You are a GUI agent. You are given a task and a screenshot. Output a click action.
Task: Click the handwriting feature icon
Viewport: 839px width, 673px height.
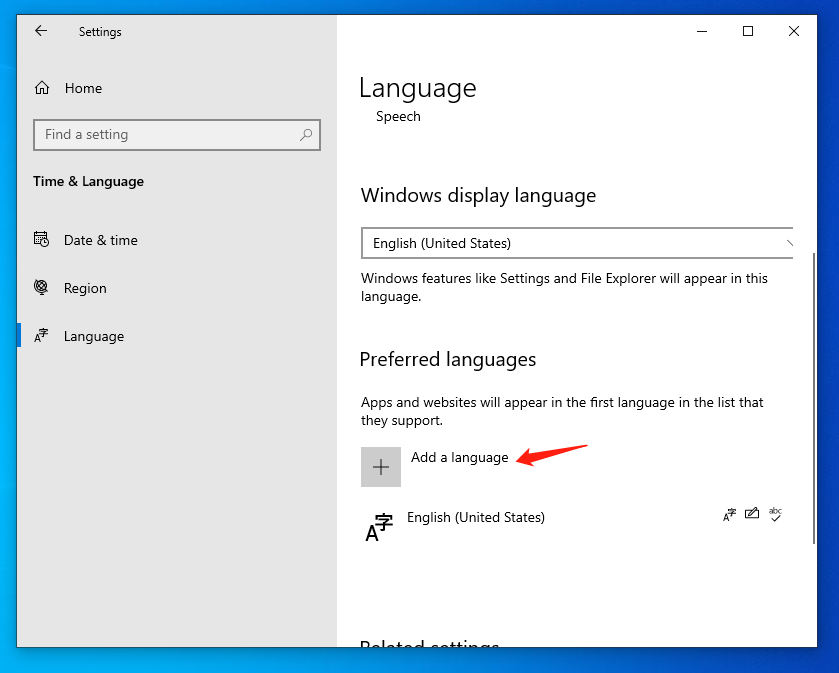tap(751, 514)
